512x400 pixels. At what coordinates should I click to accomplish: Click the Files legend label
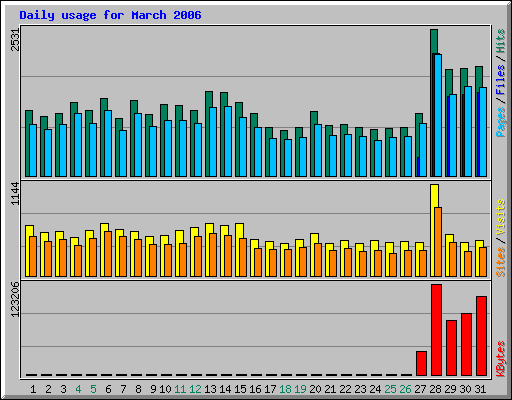point(500,80)
